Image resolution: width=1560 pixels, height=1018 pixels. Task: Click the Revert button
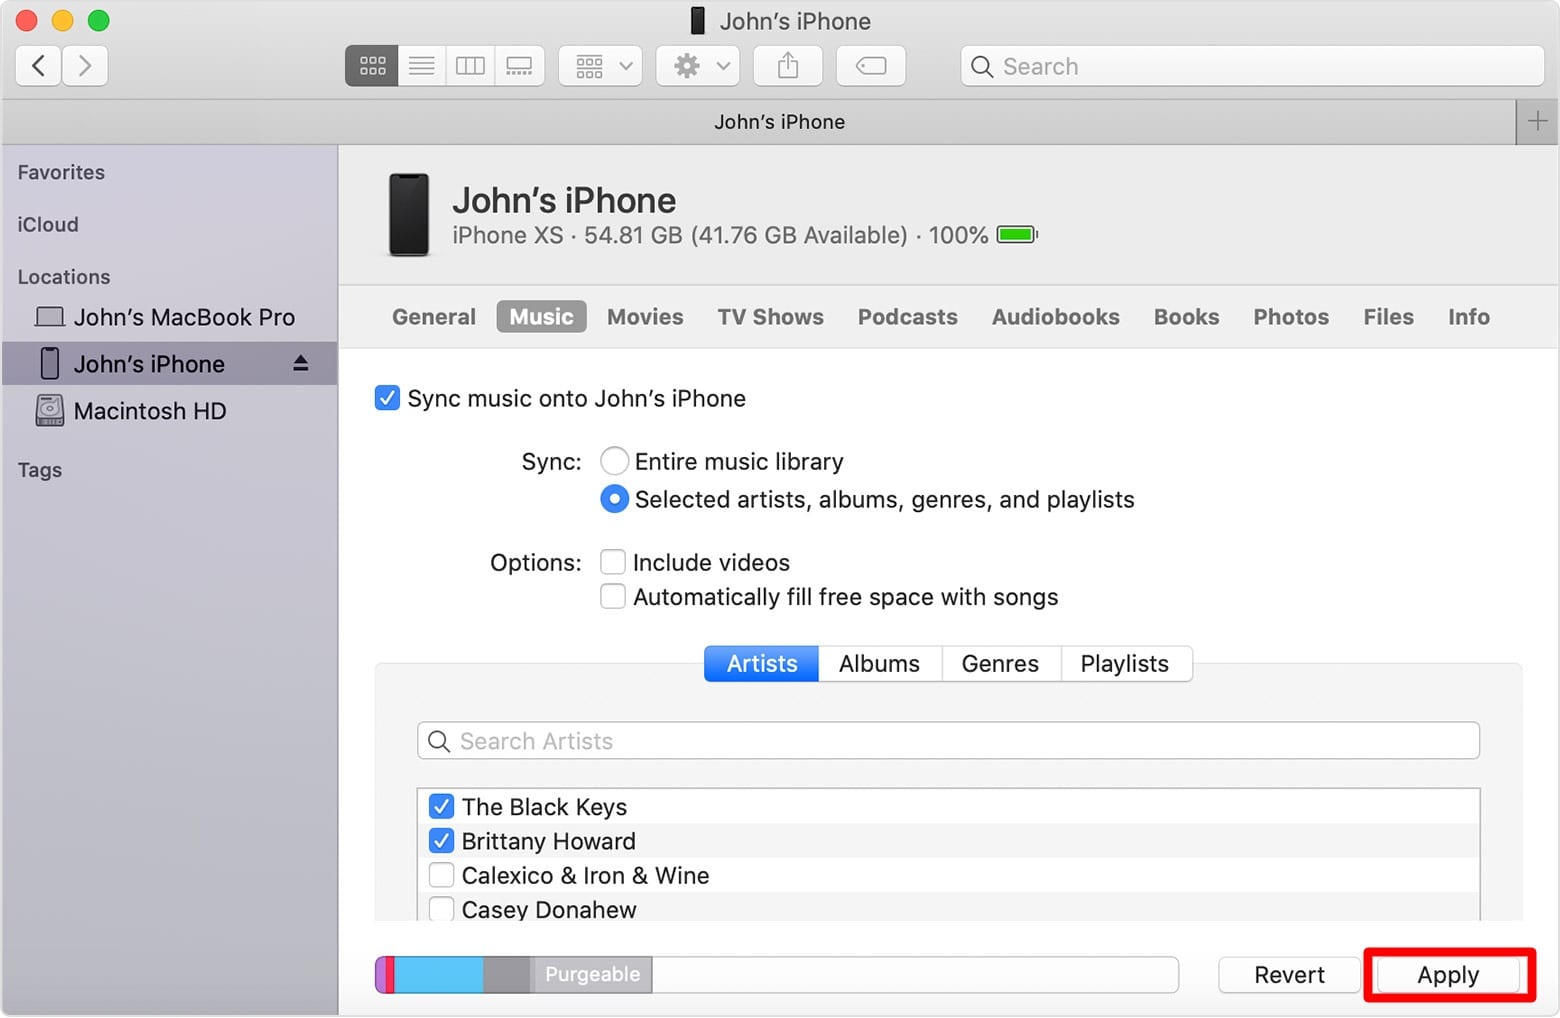pos(1289,975)
